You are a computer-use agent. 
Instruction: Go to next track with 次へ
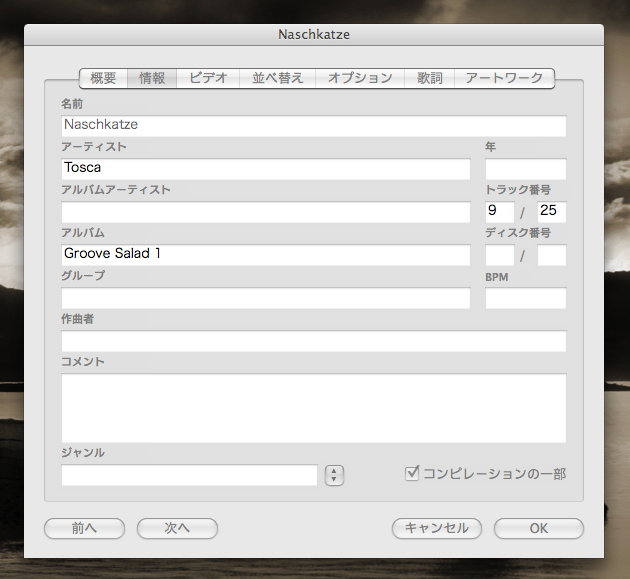[x=177, y=528]
